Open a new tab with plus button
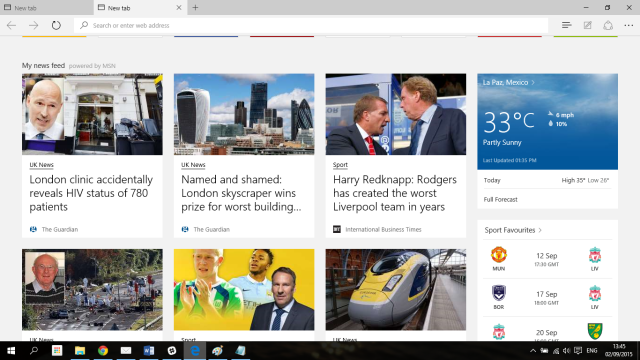 coord(195,7)
